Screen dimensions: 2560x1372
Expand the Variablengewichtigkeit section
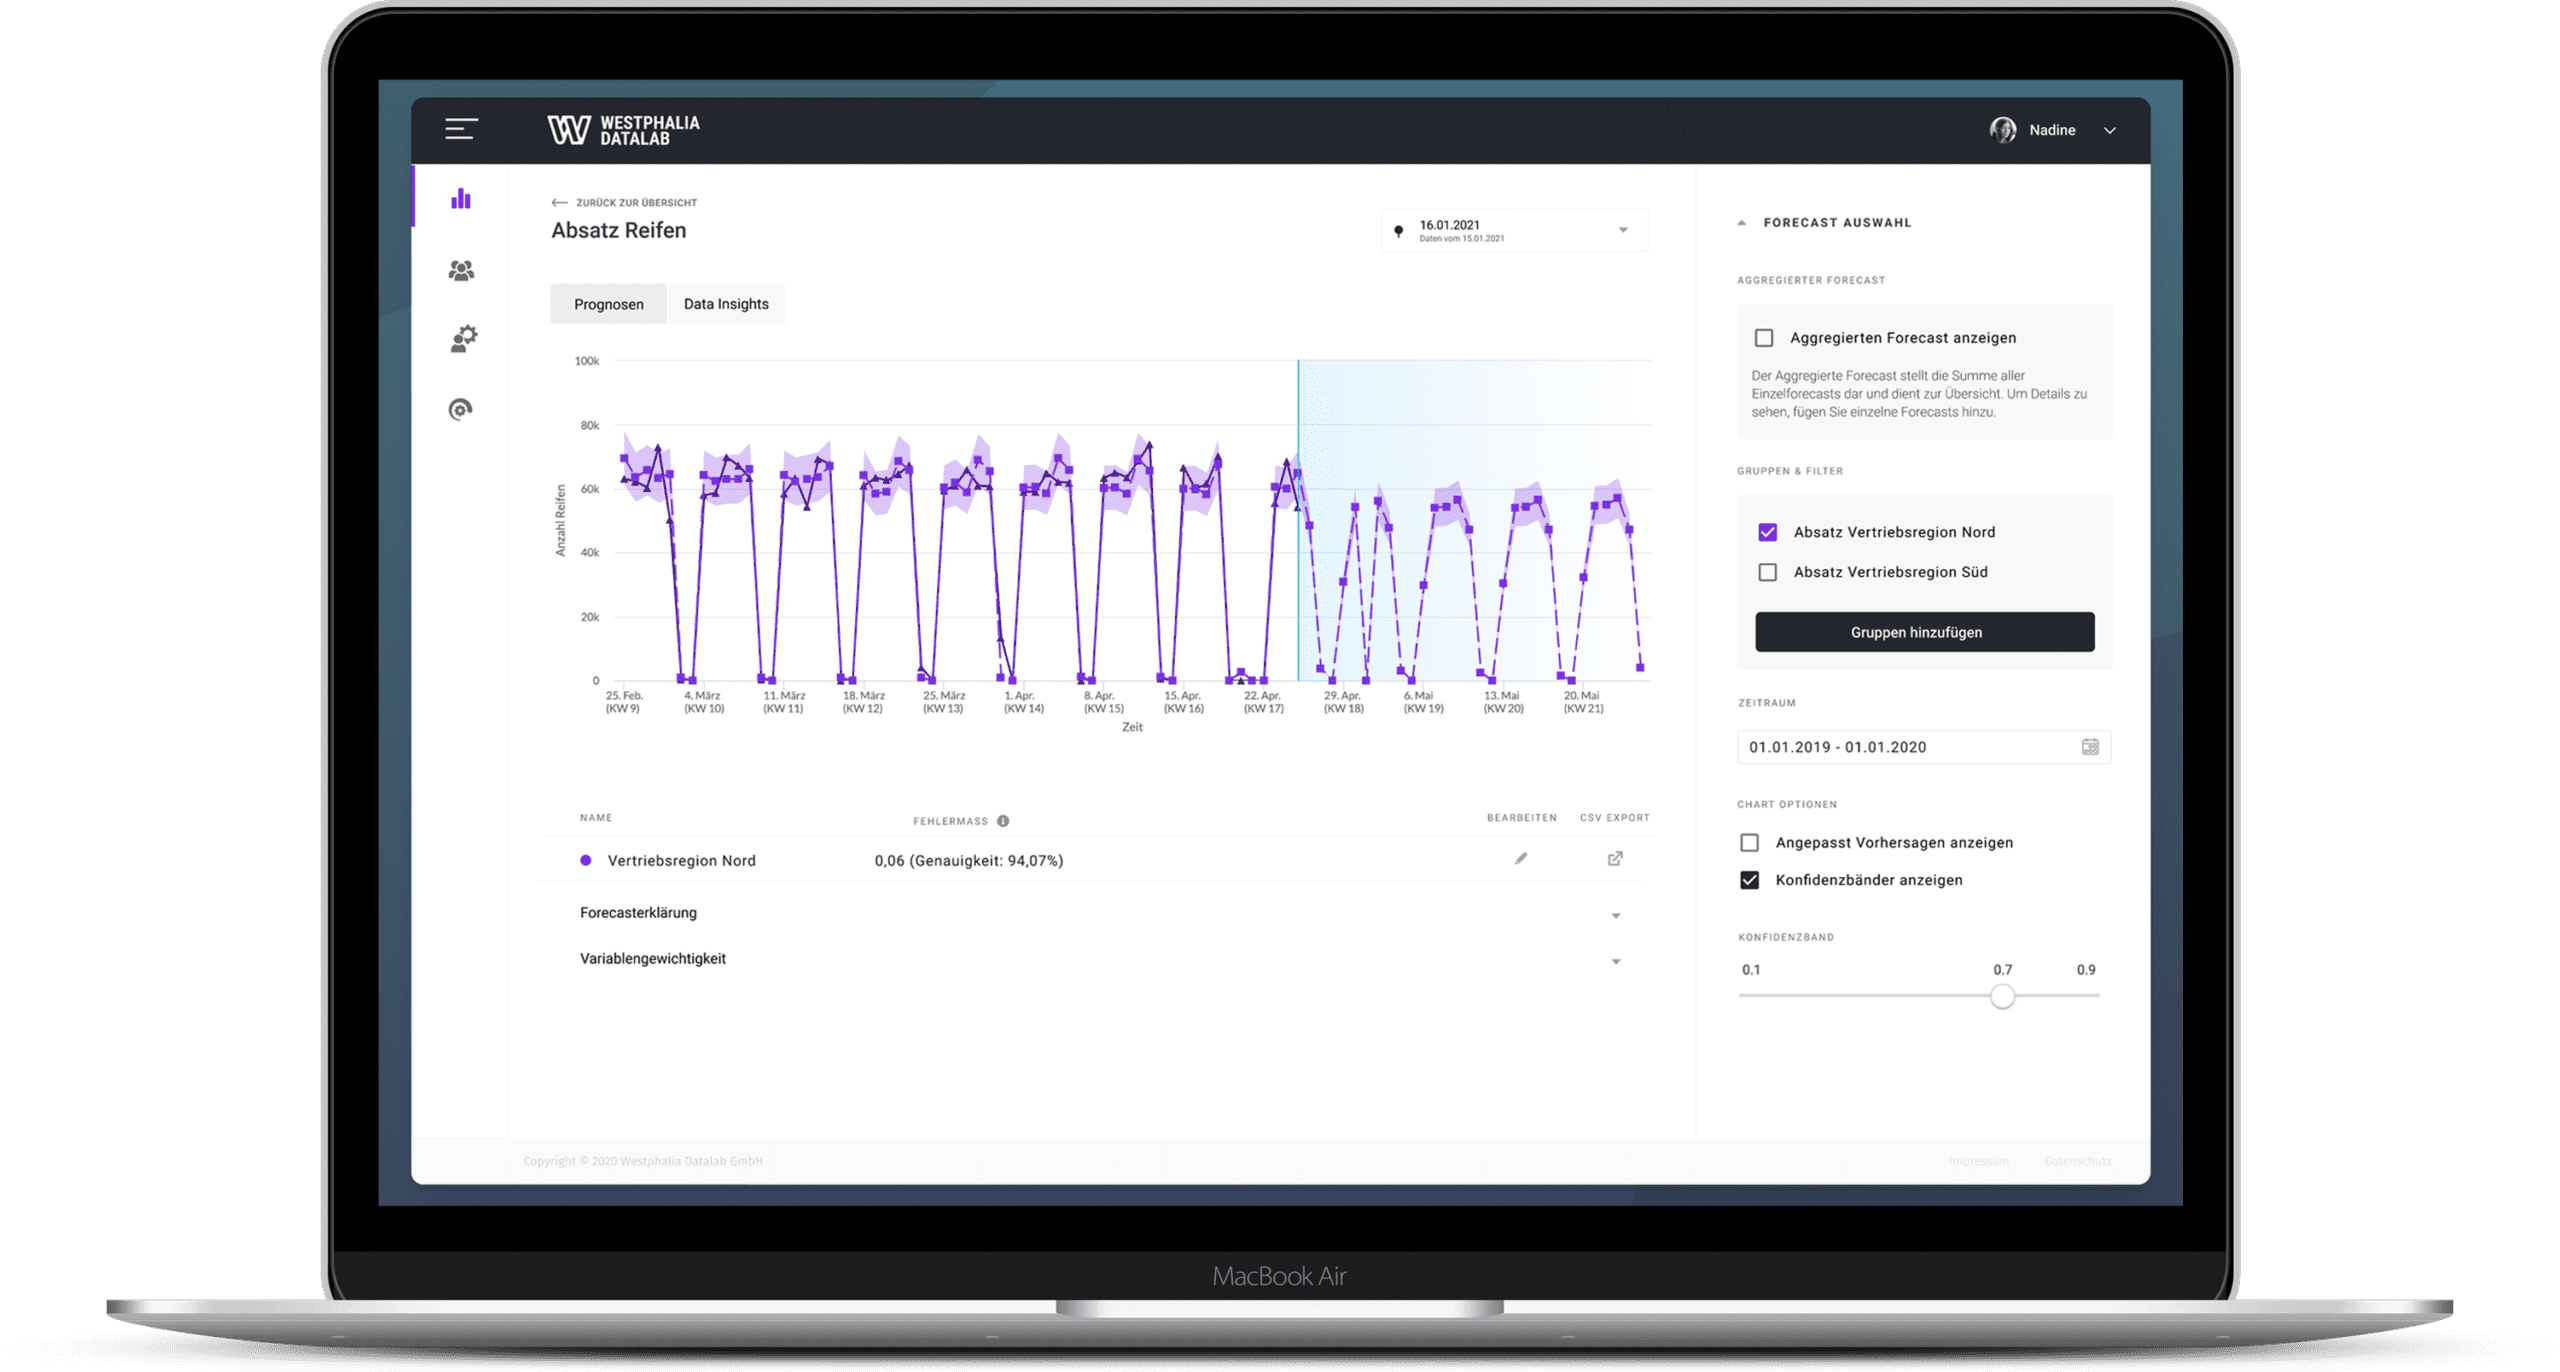[x=1616, y=961]
